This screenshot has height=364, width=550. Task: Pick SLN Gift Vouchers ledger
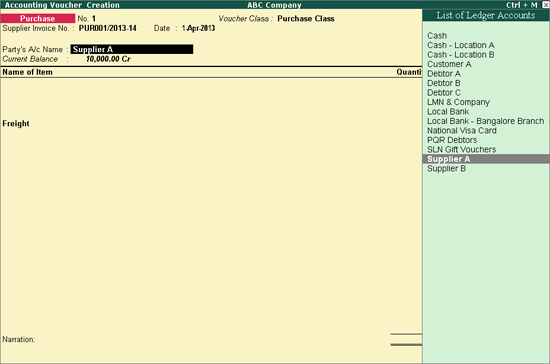click(461, 149)
